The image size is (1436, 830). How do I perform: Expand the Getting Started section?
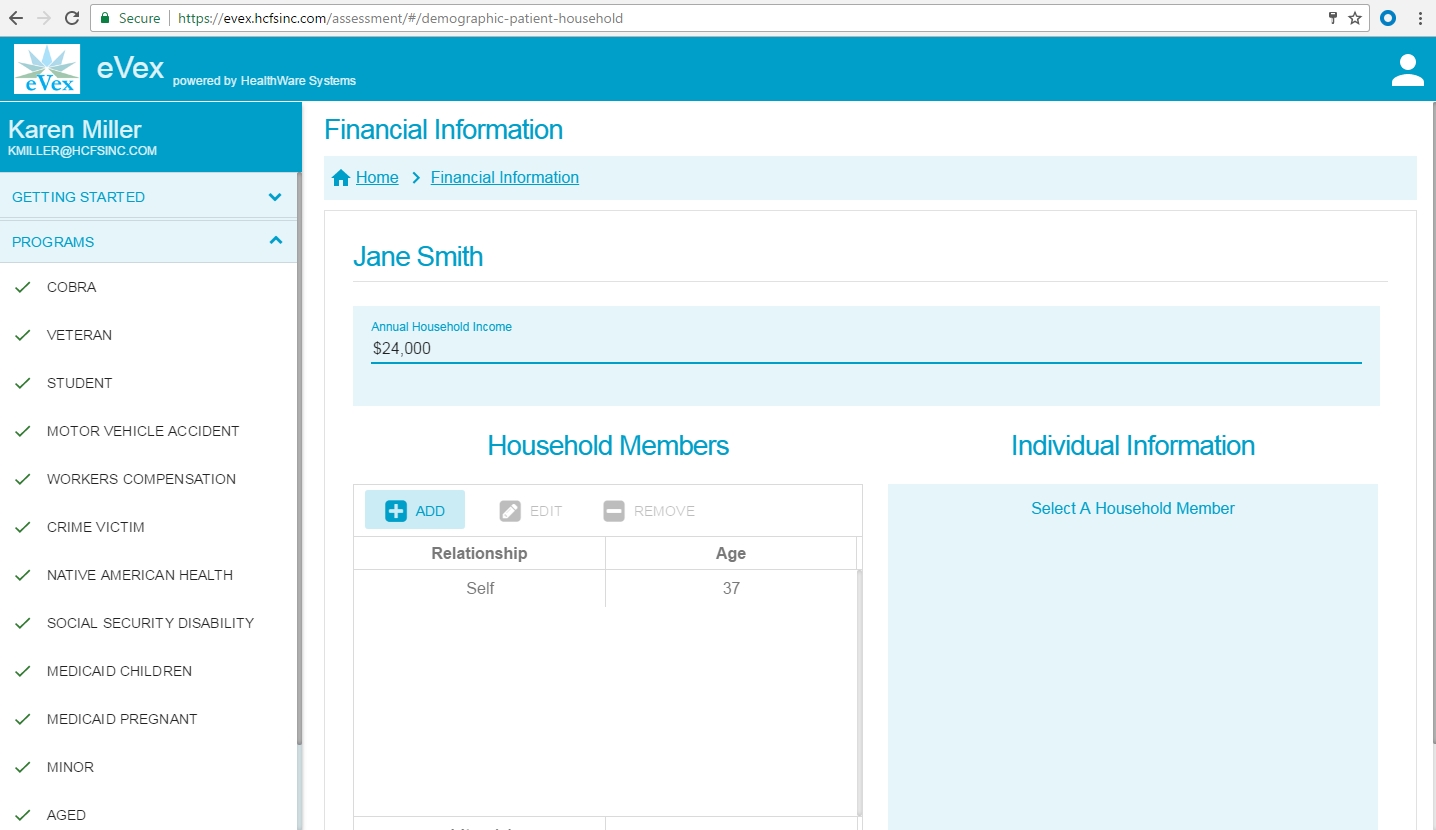pyautogui.click(x=148, y=197)
